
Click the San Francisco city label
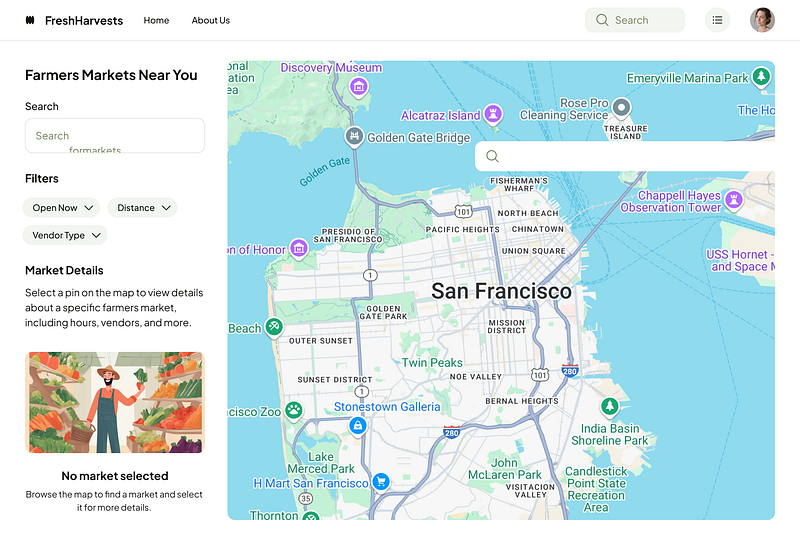point(502,291)
